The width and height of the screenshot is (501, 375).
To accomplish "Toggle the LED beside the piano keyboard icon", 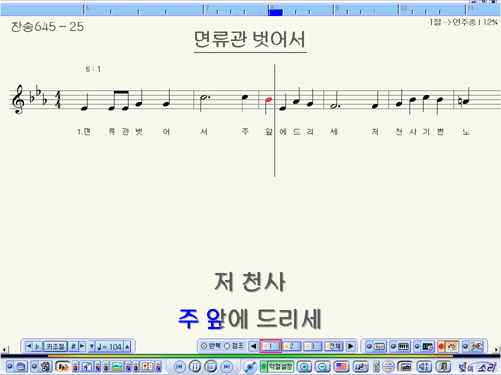I will coord(393,347).
